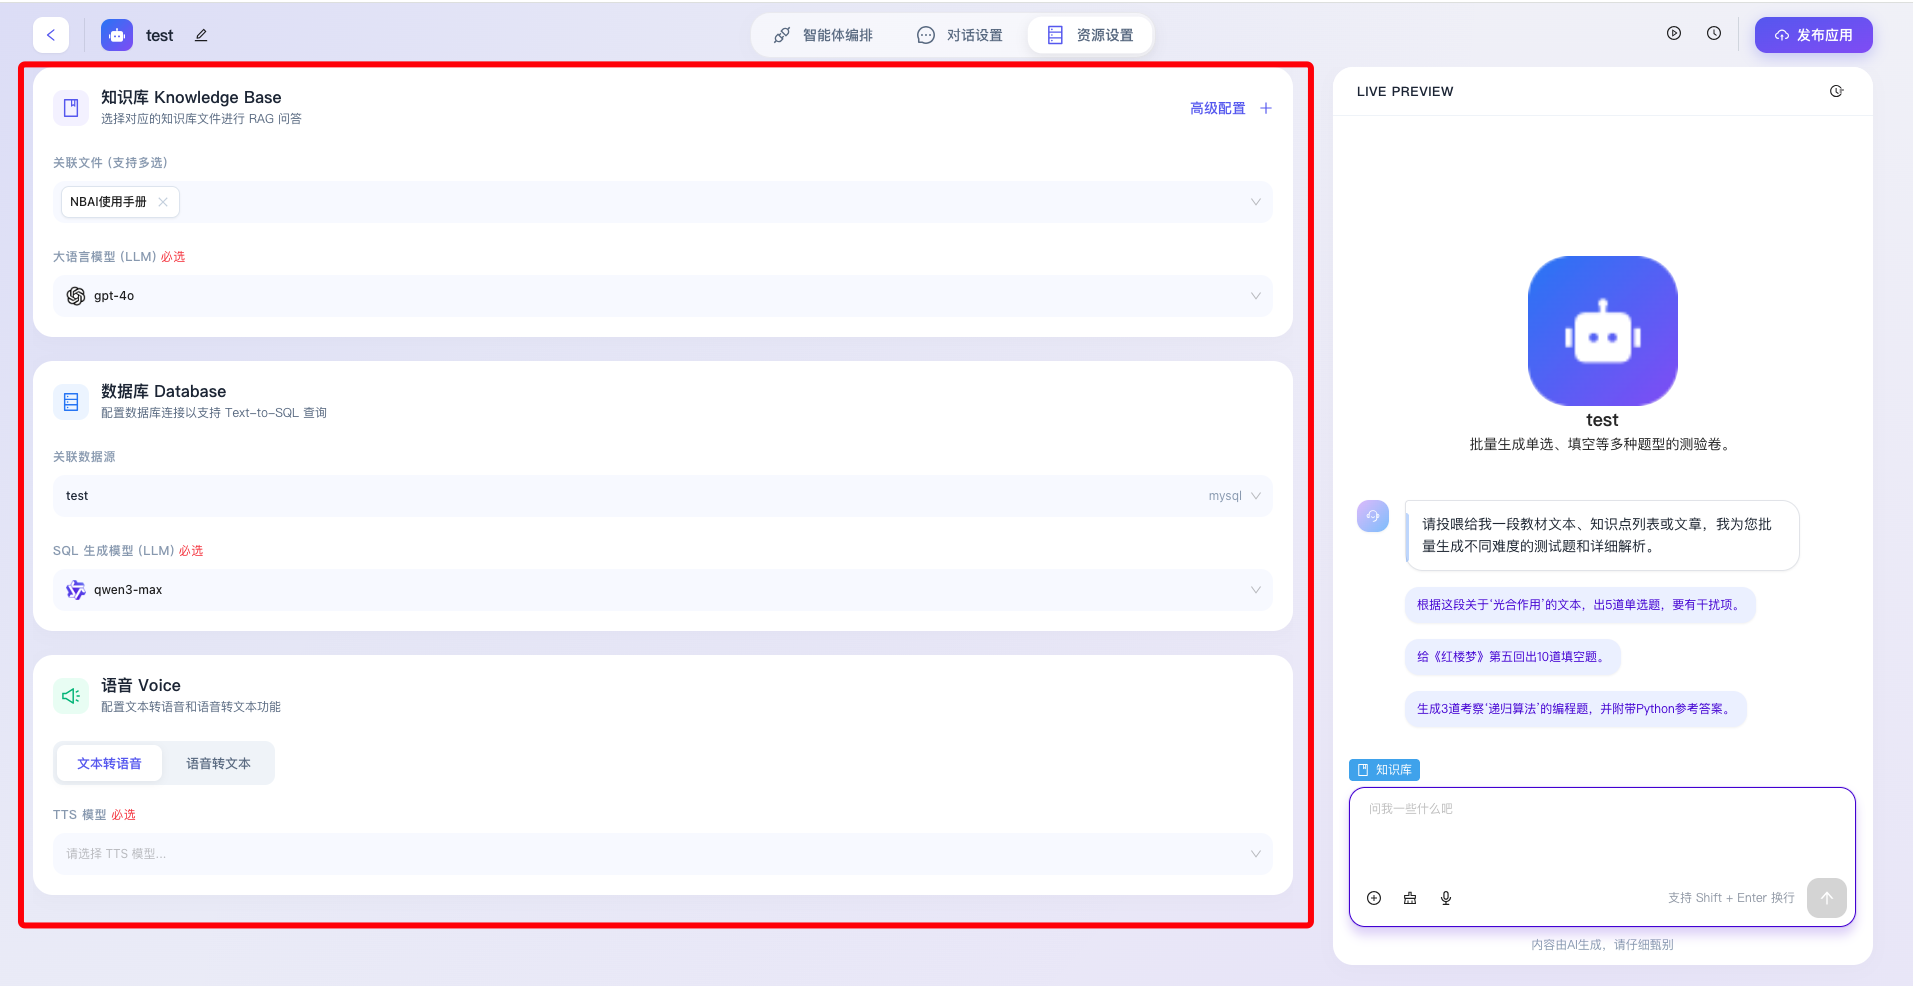Open the qwen3-max SQL model dropdown

pos(662,590)
